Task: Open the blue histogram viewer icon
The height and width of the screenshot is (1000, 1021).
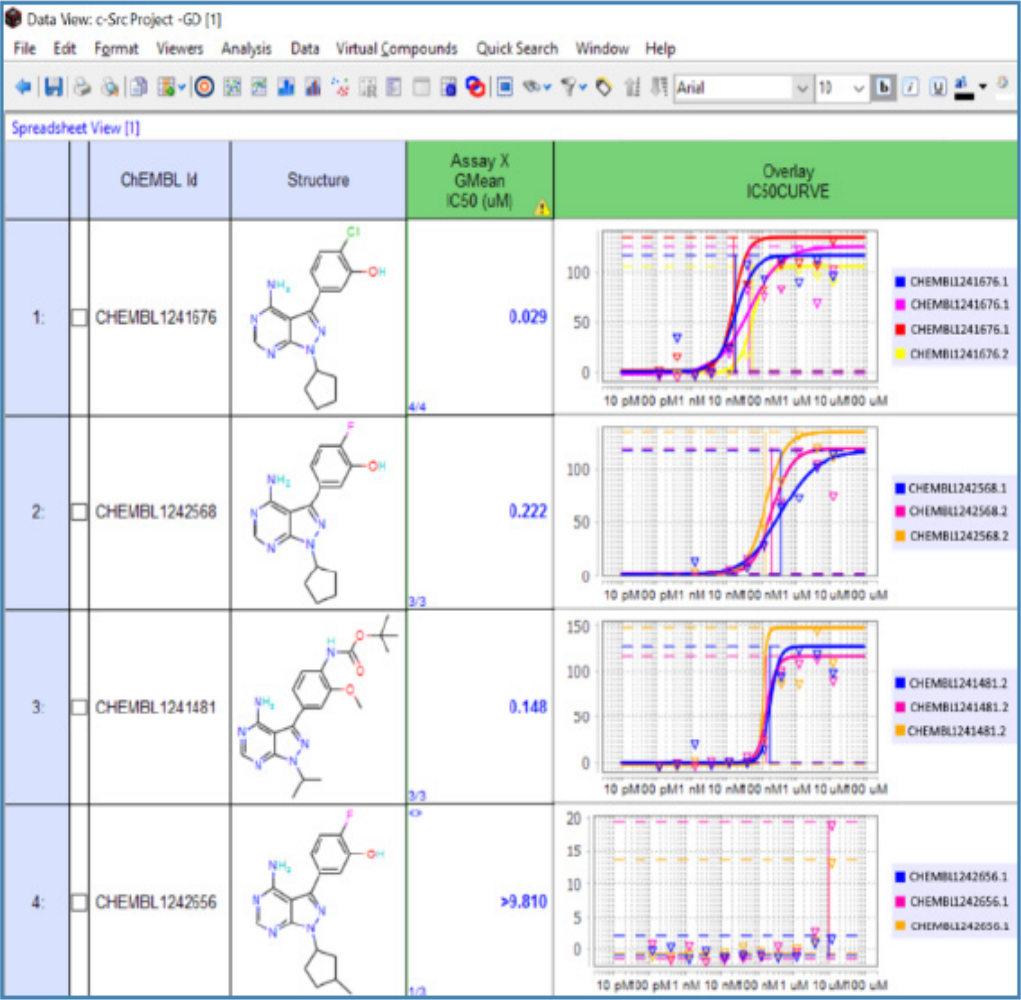Action: pyautogui.click(x=286, y=87)
